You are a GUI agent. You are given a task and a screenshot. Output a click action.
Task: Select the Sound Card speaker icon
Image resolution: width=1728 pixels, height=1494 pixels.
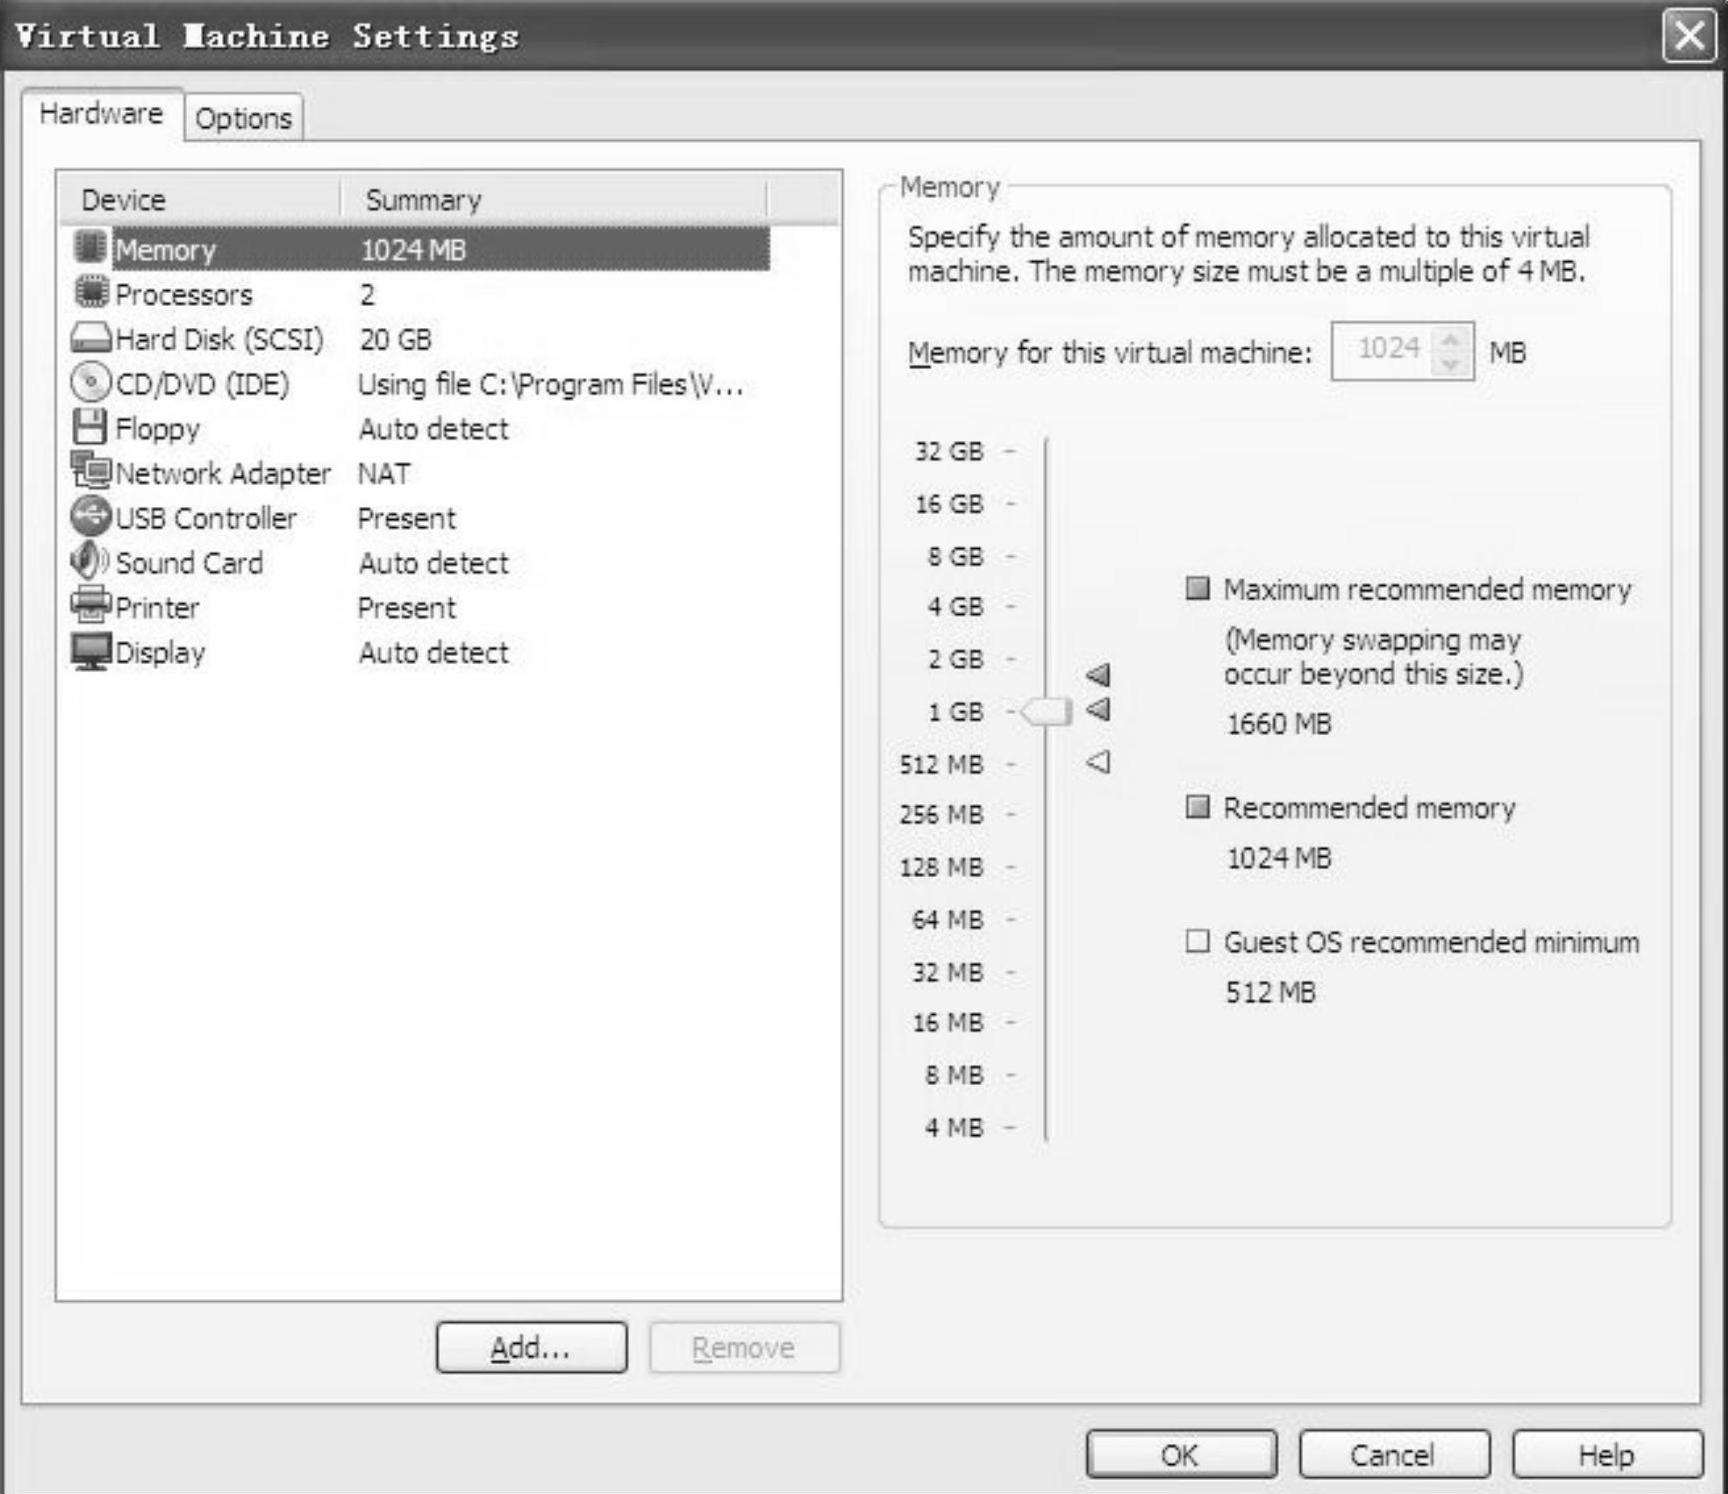point(90,561)
